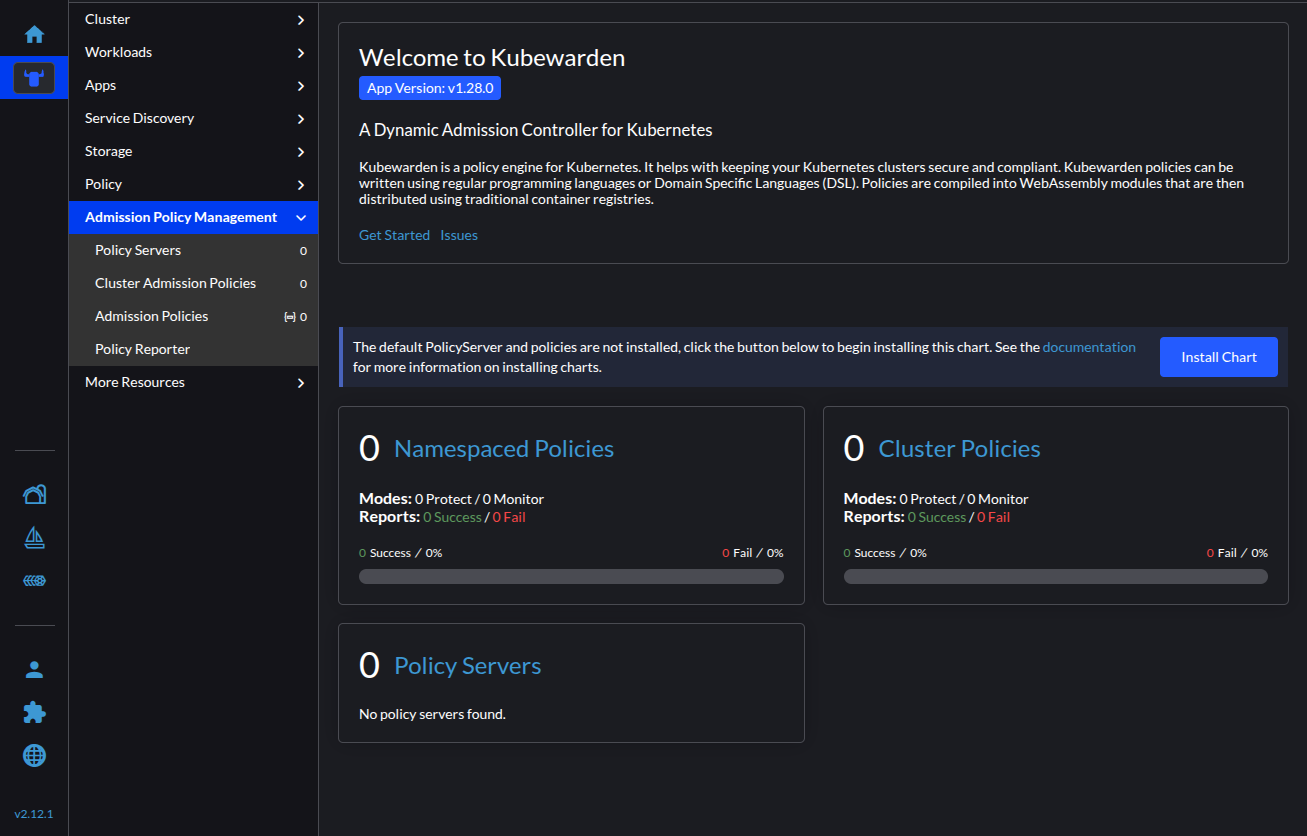Screen dimensions: 1307x836
Task: Collapse the Admission Policy Management section
Action: (x=193, y=217)
